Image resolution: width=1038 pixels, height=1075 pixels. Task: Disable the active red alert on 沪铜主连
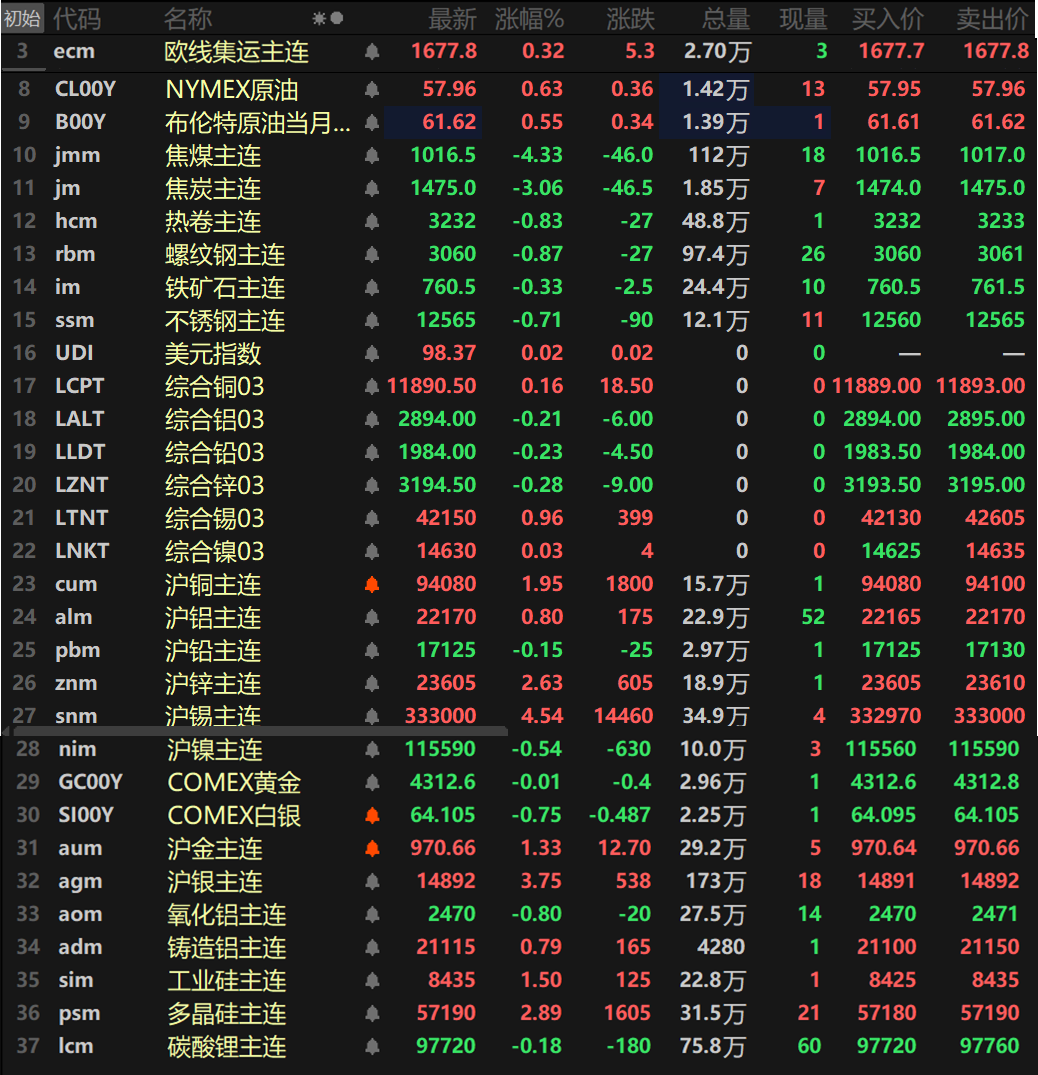coord(371,583)
